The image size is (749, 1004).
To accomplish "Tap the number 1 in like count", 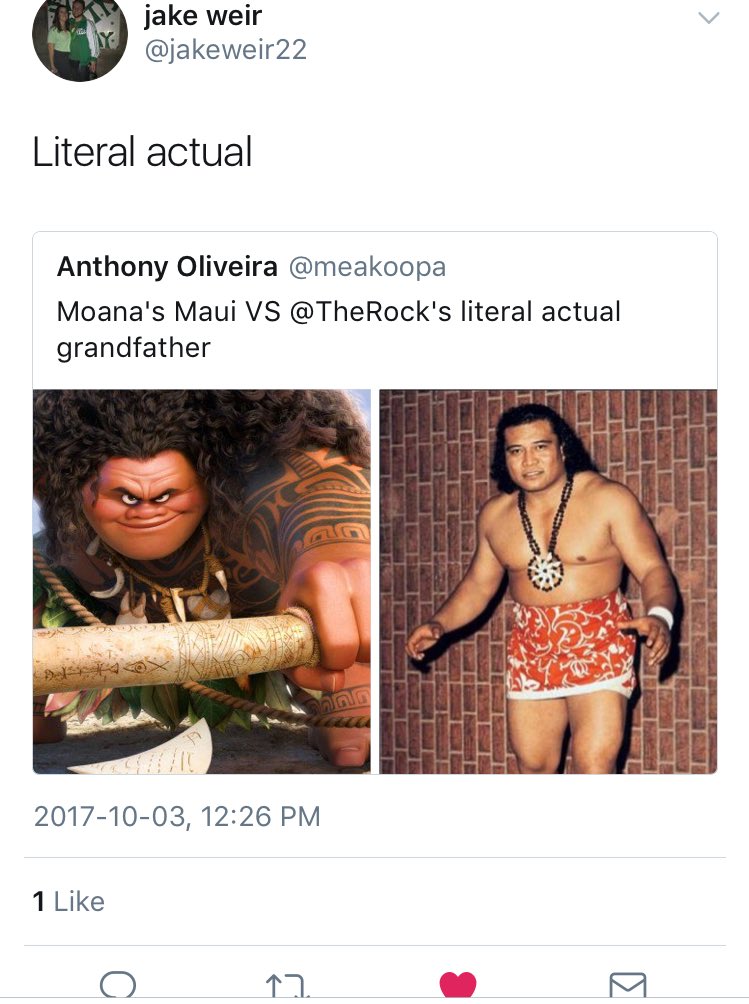I will (38, 901).
